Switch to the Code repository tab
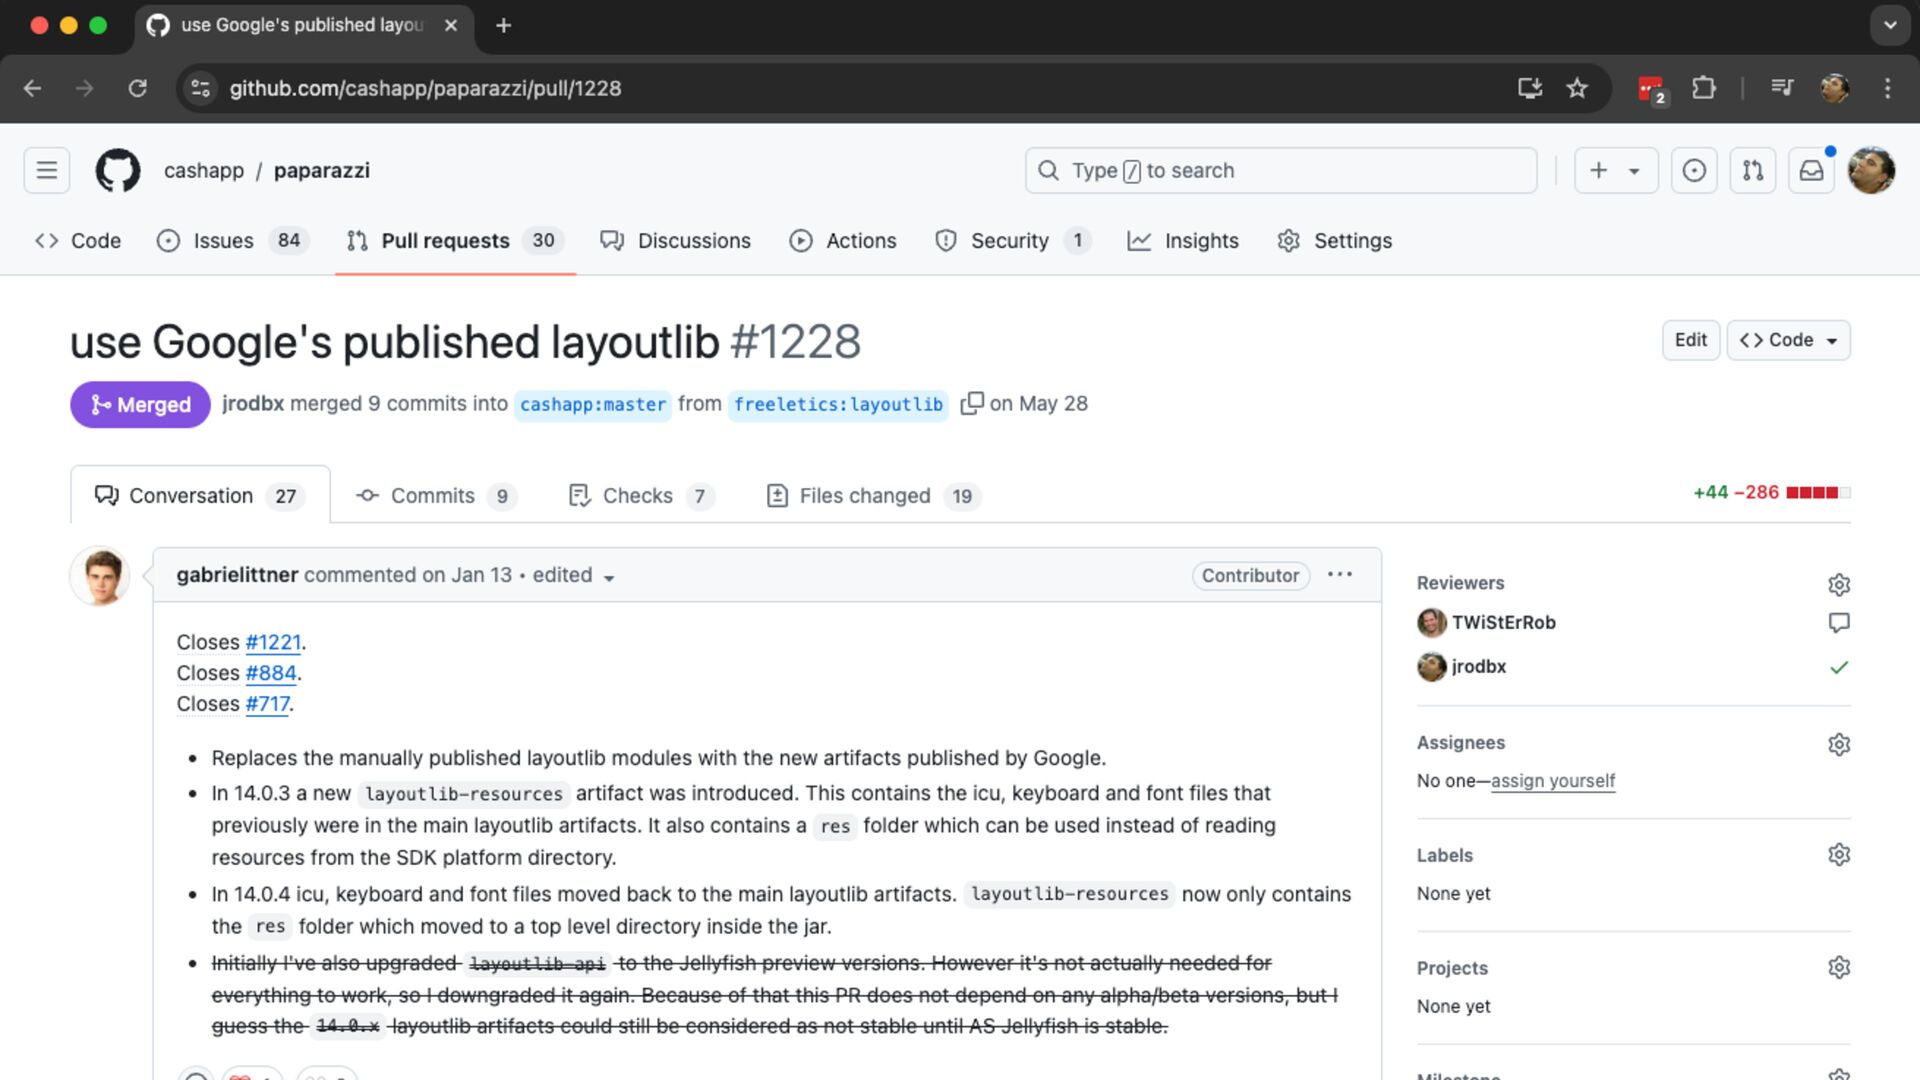The image size is (1920, 1080). tap(78, 241)
